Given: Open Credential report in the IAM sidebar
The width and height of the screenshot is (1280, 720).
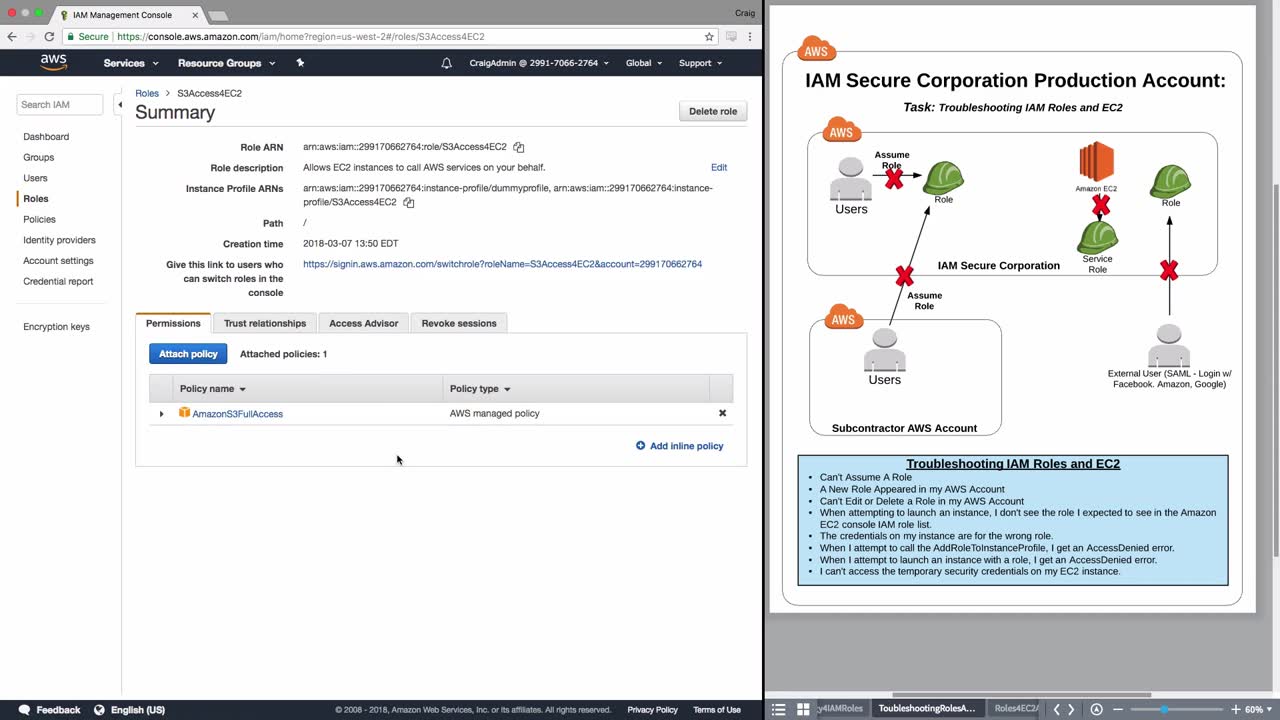Looking at the screenshot, I should coord(58,282).
